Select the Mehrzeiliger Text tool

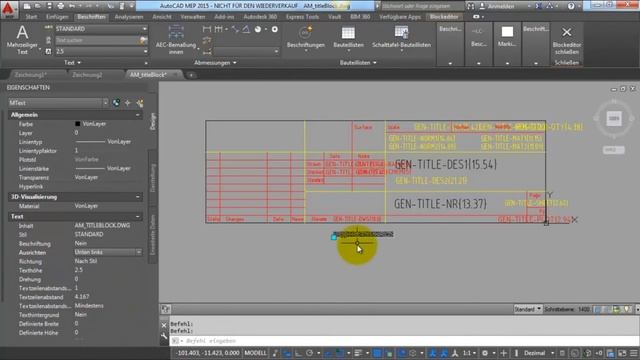(x=22, y=40)
